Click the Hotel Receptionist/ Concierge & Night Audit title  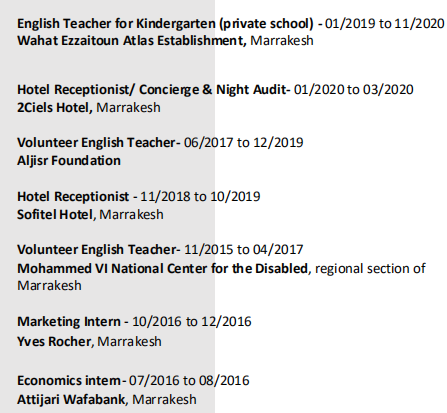click(x=152, y=90)
